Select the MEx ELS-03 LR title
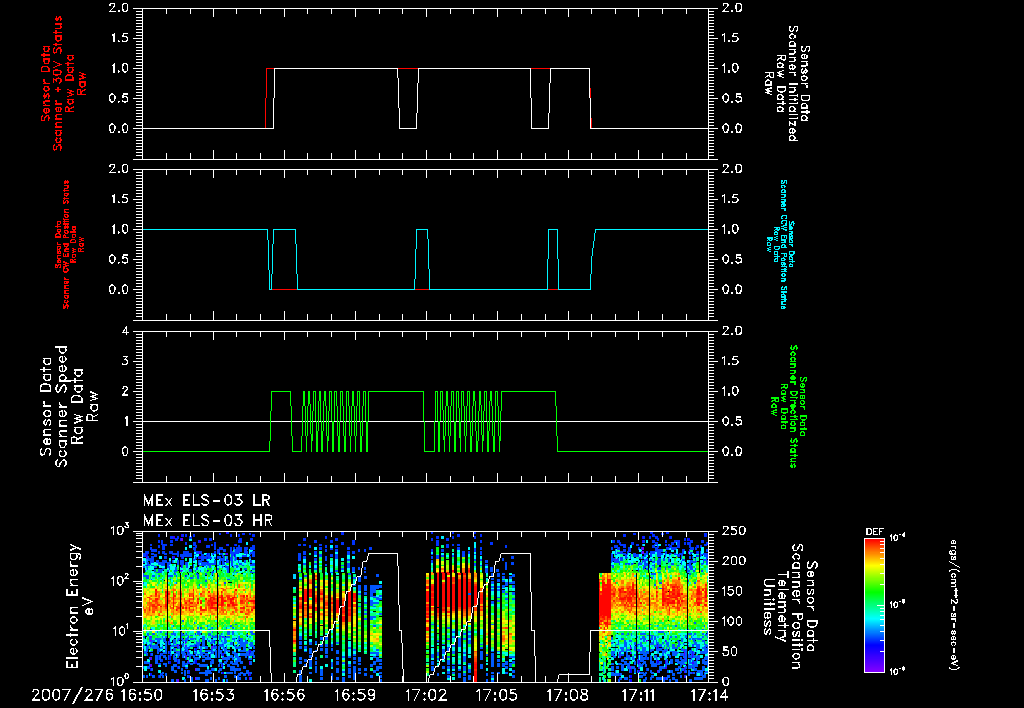 (x=206, y=501)
